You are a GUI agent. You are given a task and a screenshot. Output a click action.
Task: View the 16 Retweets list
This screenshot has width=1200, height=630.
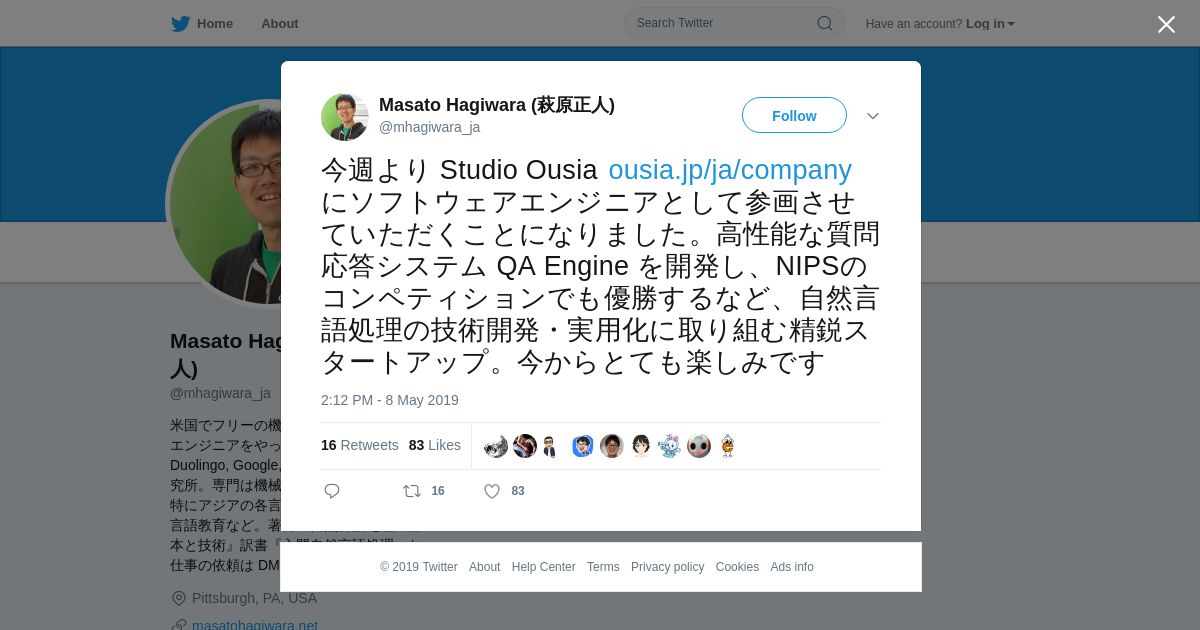360,445
